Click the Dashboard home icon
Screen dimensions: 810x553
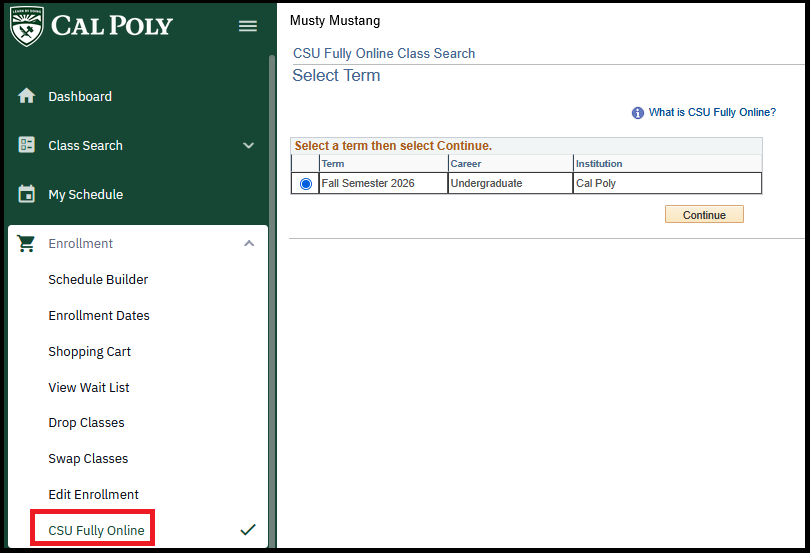click(26, 96)
